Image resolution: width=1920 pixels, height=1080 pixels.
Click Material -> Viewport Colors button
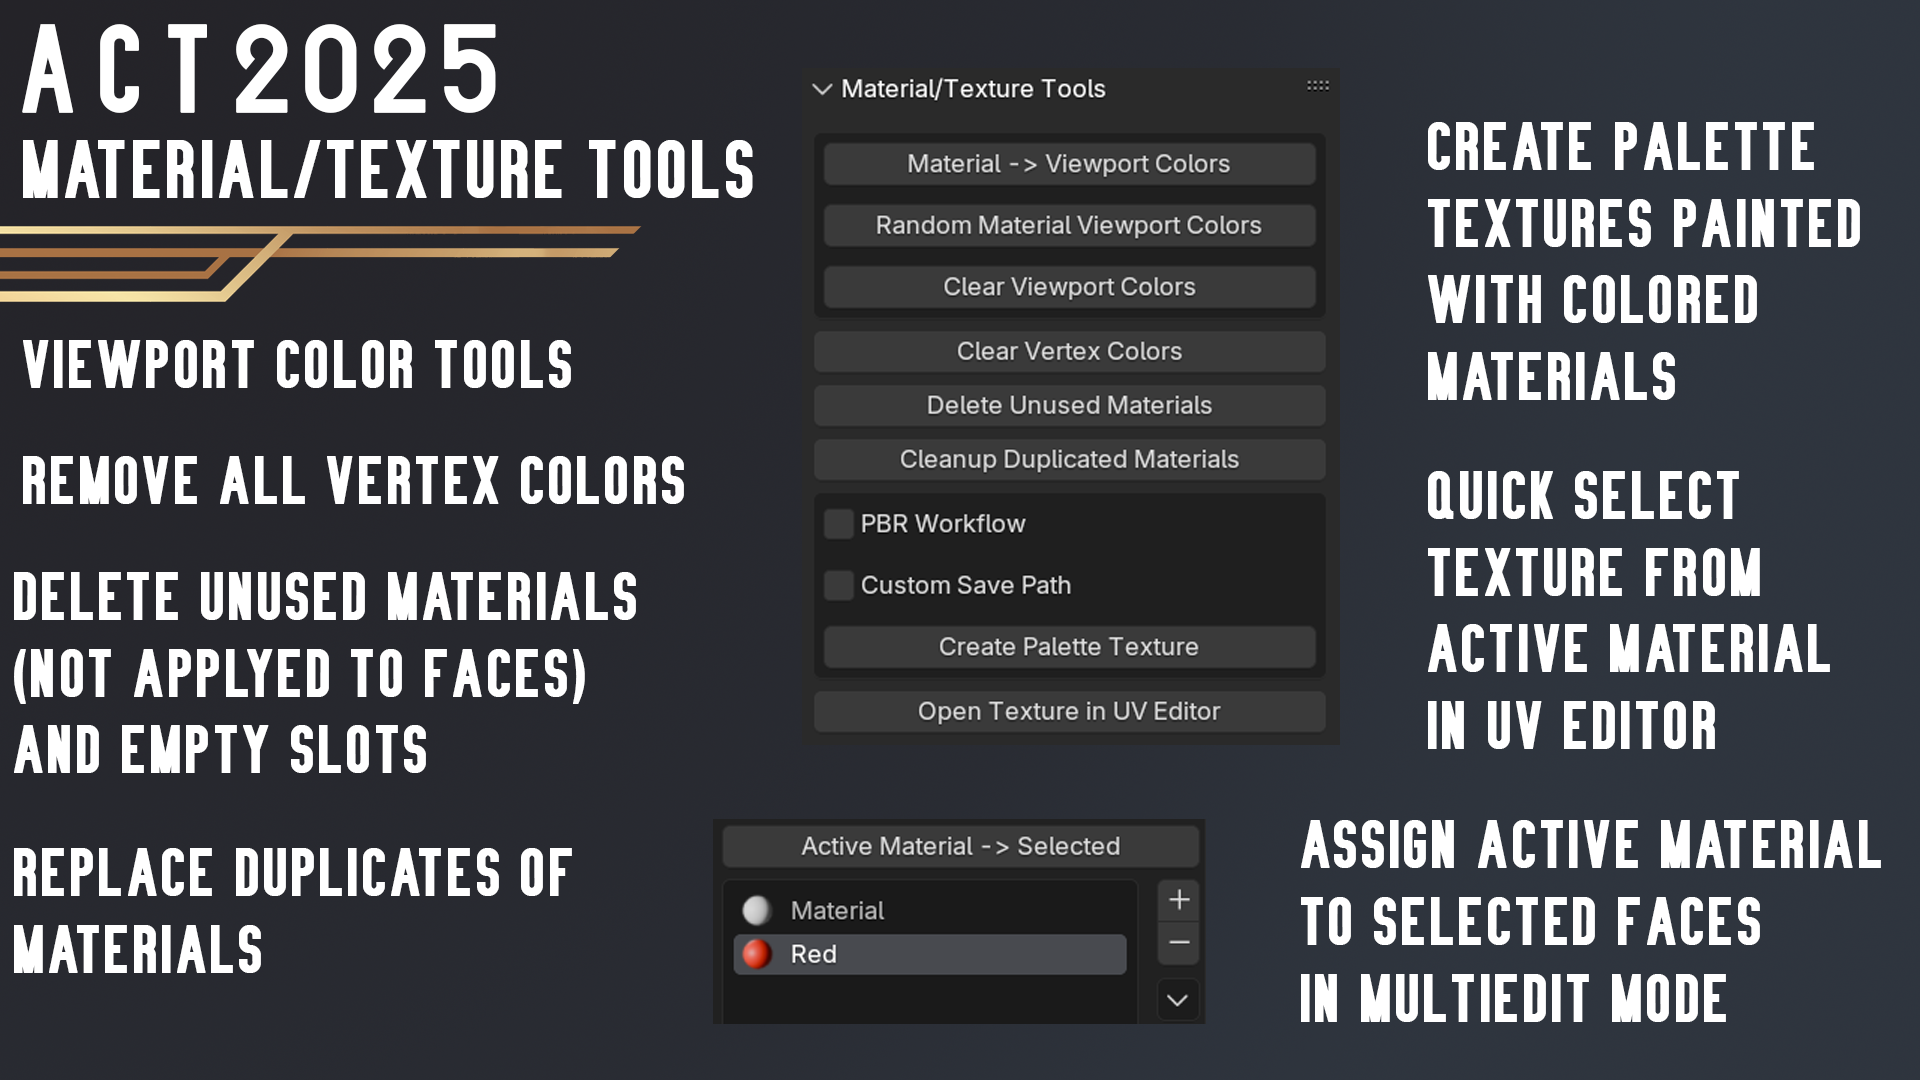(x=1068, y=164)
